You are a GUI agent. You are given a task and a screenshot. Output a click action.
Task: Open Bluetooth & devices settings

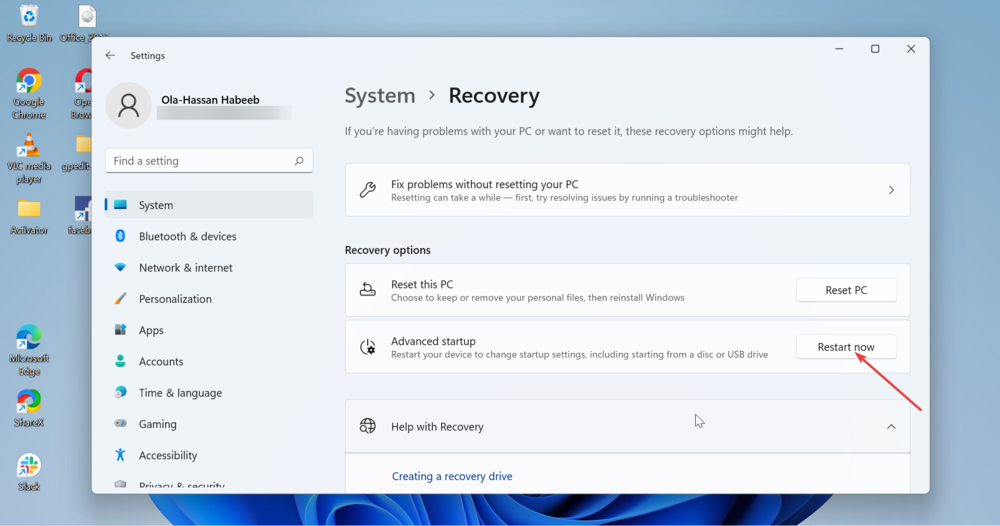pyautogui.click(x=209, y=236)
